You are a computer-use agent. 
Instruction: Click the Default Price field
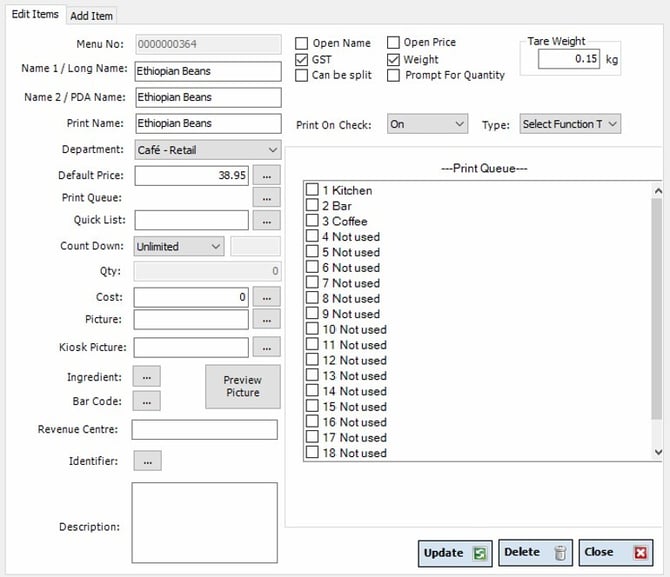[x=191, y=176]
